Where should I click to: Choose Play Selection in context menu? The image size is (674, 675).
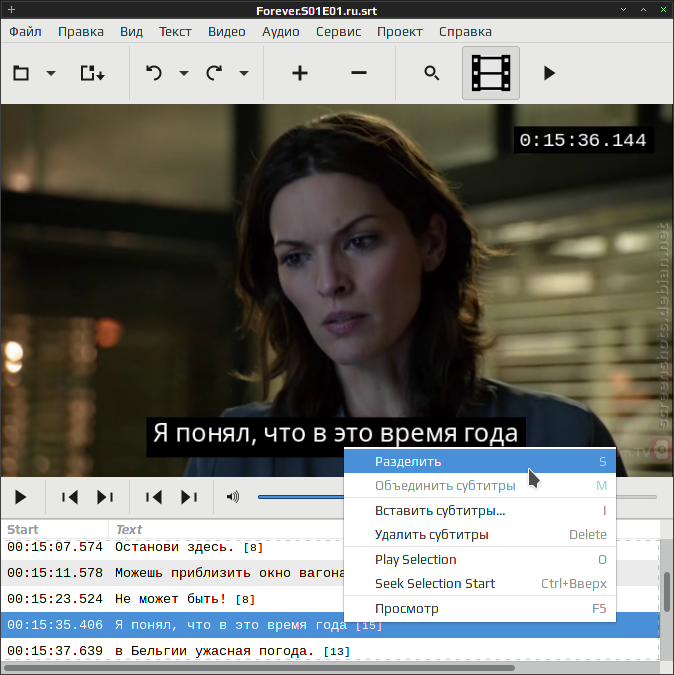click(x=480, y=560)
